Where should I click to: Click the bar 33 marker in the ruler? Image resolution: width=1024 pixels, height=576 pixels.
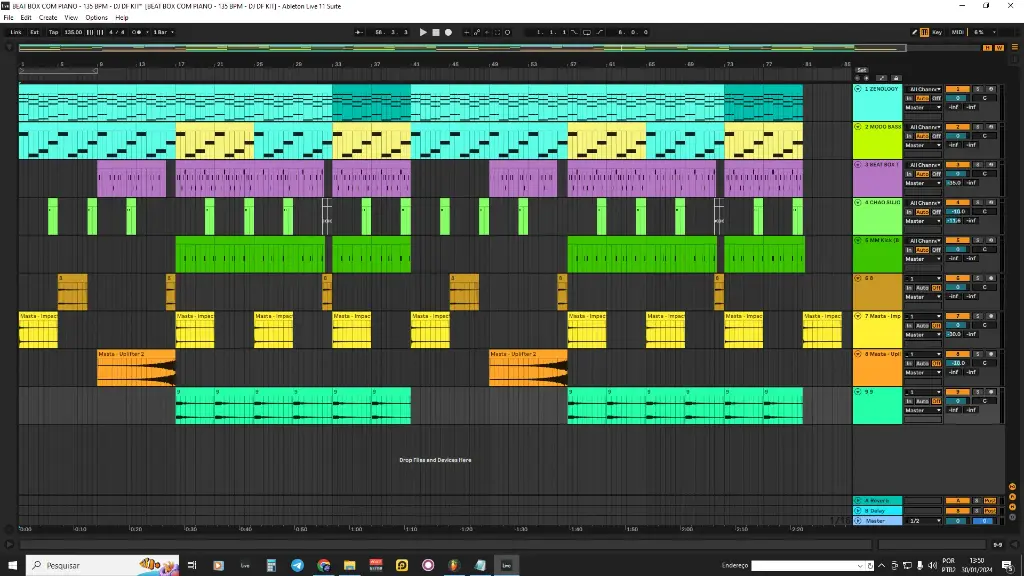[338, 64]
